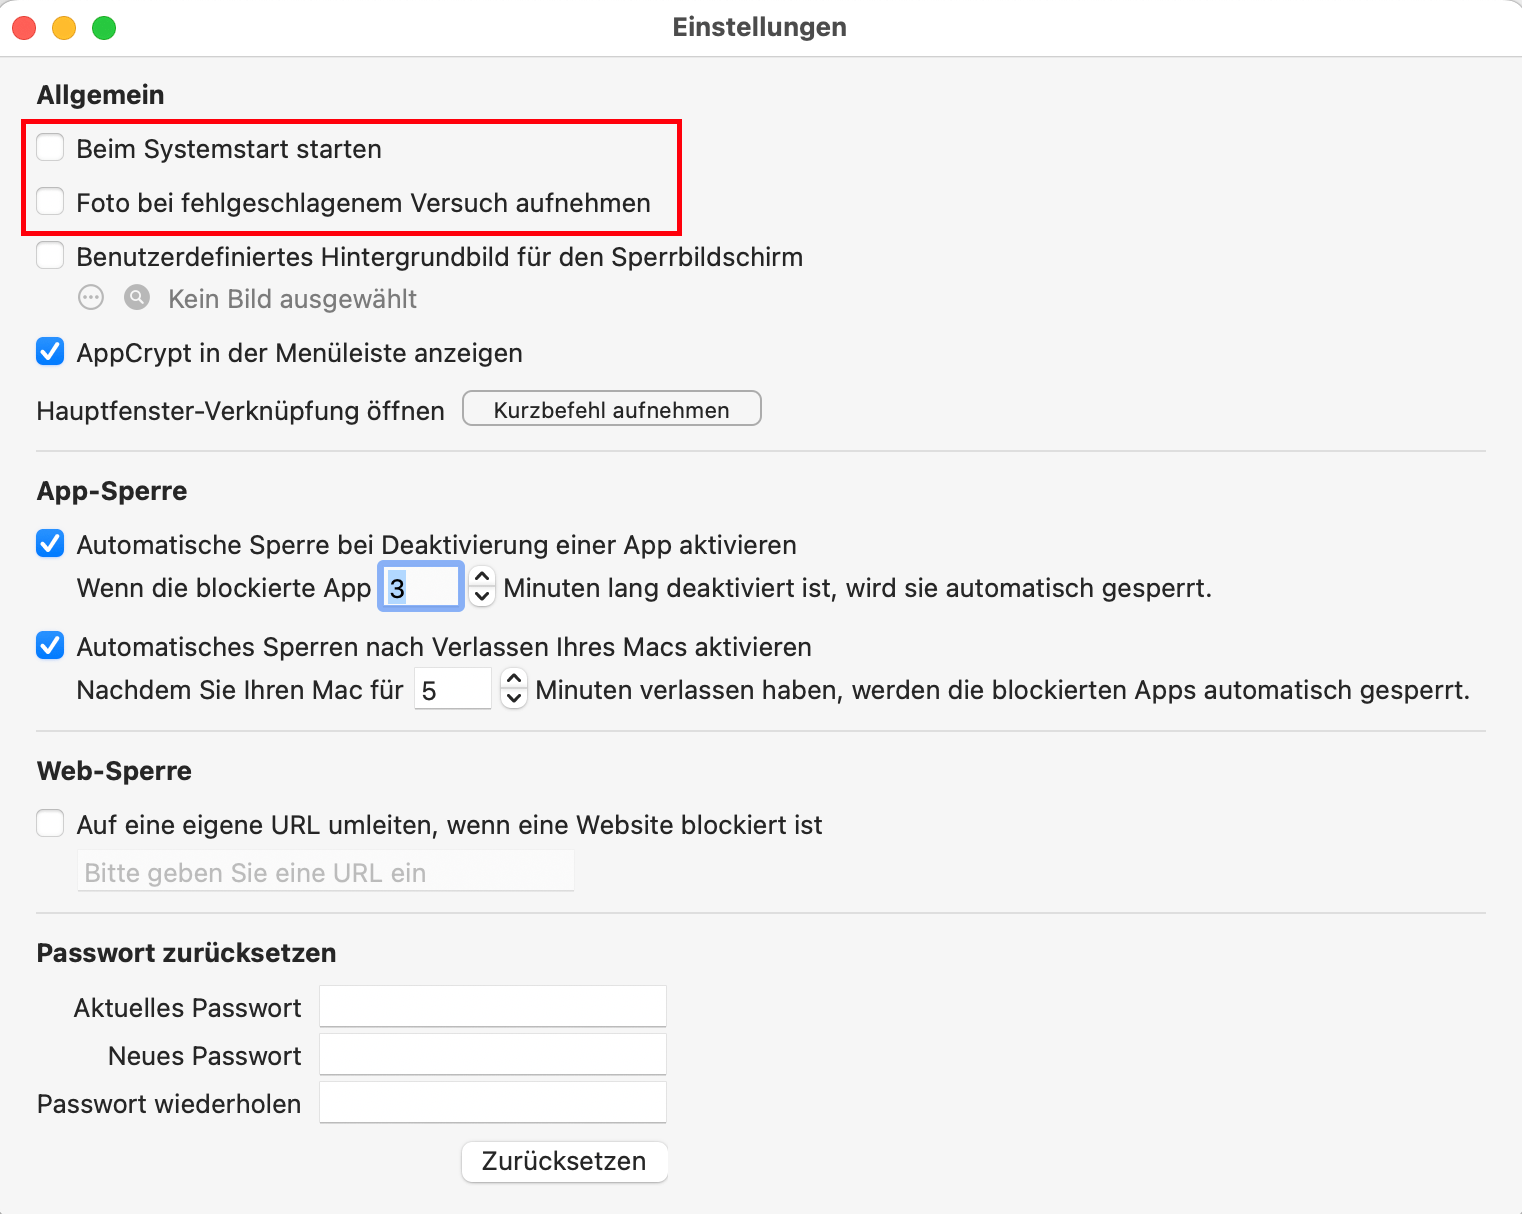
Task: Uncheck AppCrypt in der Menüleiste anzeigen
Action: click(50, 352)
